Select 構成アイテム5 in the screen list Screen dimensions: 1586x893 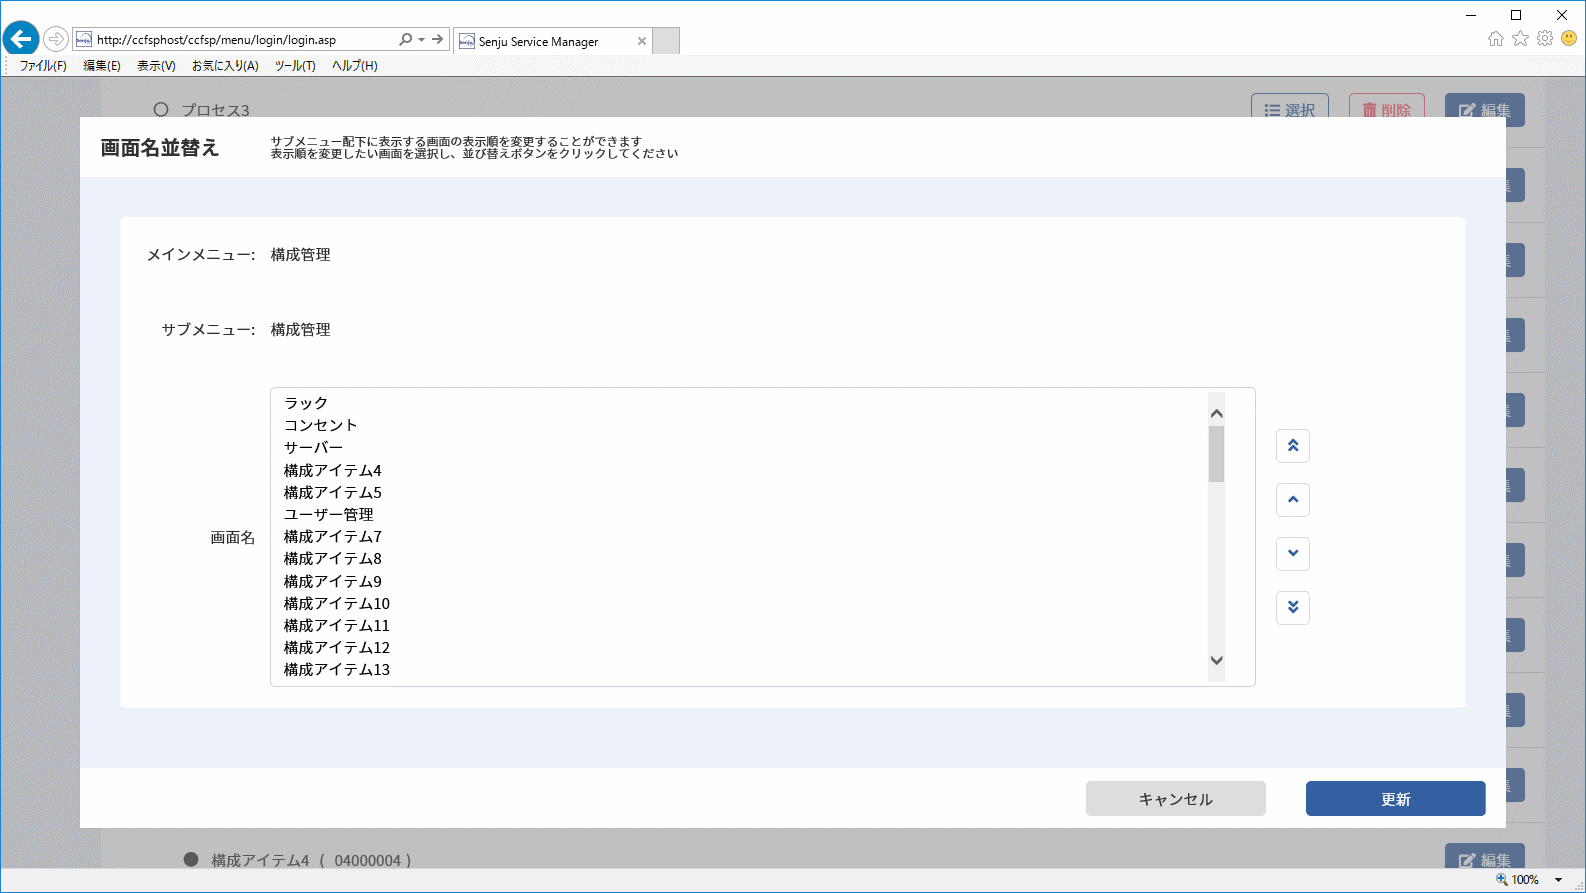741,492
